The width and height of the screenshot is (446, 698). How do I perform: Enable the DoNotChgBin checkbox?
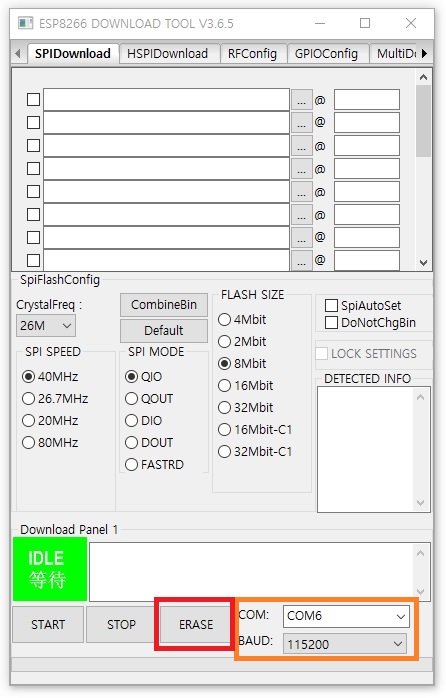[x=331, y=322]
